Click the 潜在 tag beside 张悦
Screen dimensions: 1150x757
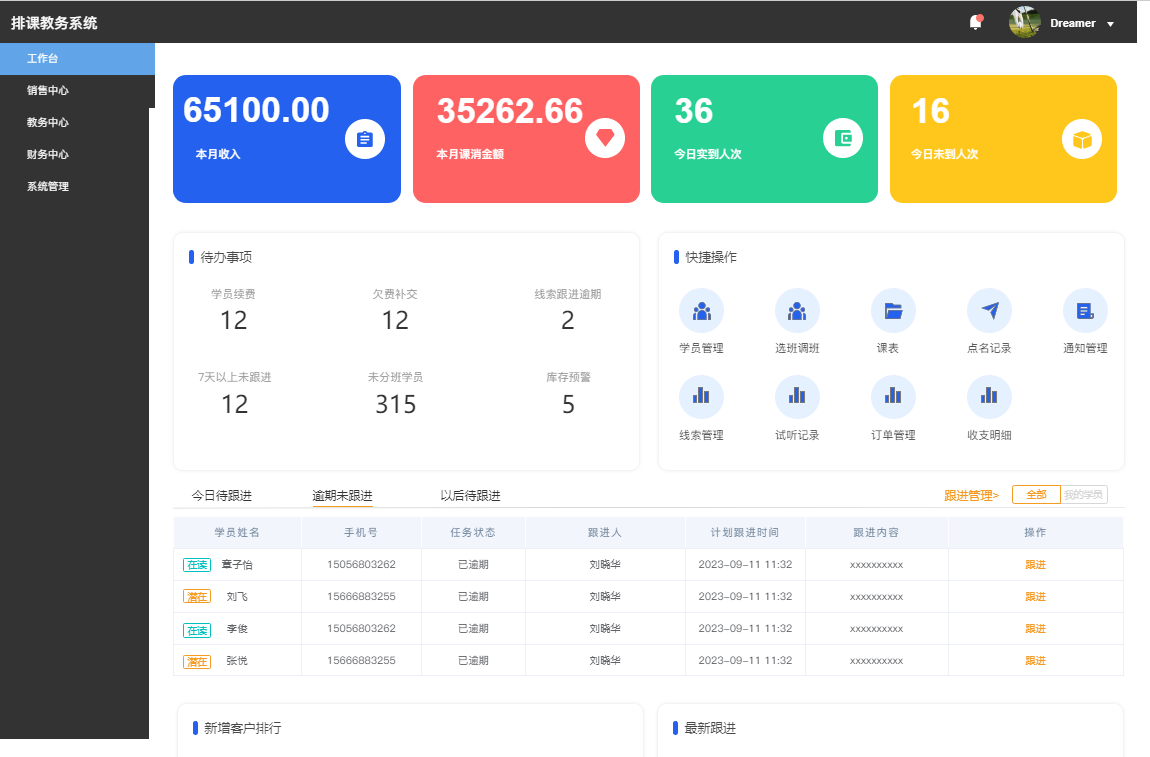click(x=197, y=662)
